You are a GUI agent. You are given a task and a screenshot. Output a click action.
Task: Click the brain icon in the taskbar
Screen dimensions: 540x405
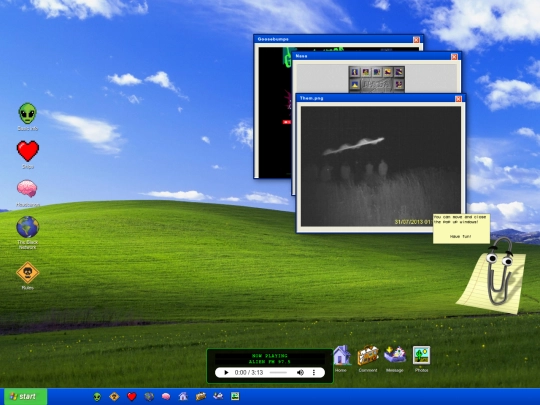pos(166,396)
